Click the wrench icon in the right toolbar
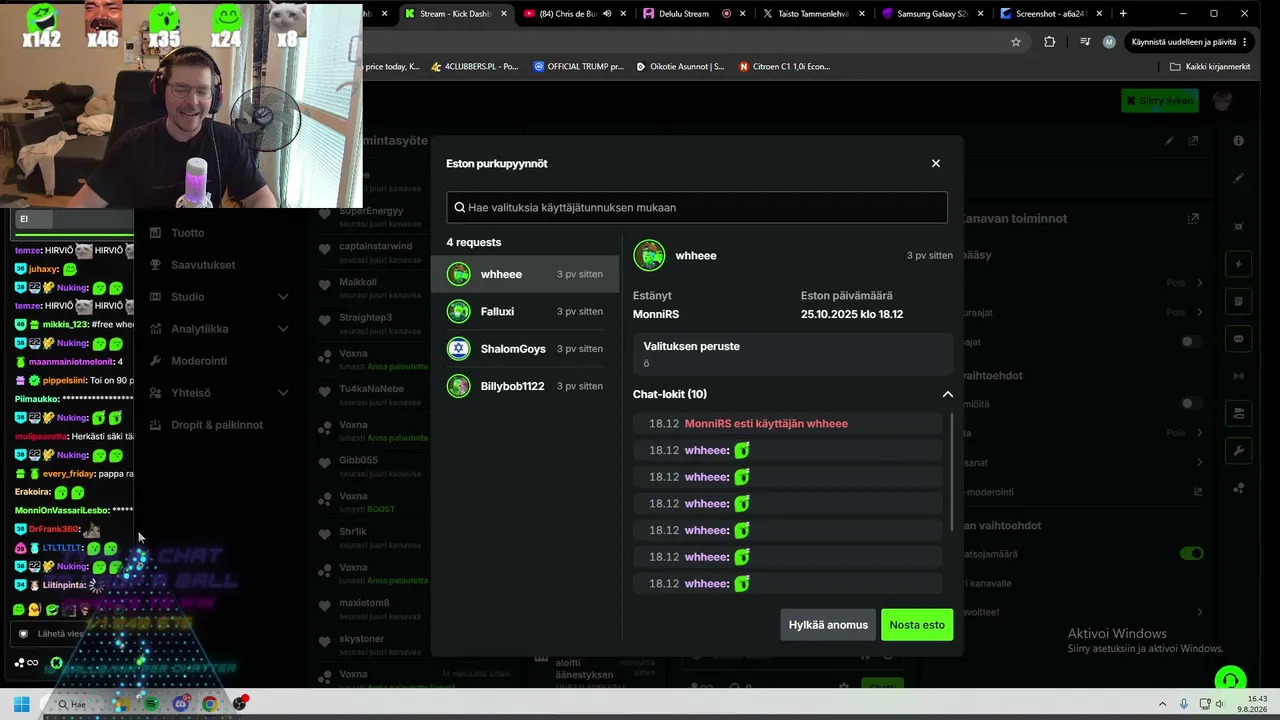The height and width of the screenshot is (720, 1280). click(1239, 451)
